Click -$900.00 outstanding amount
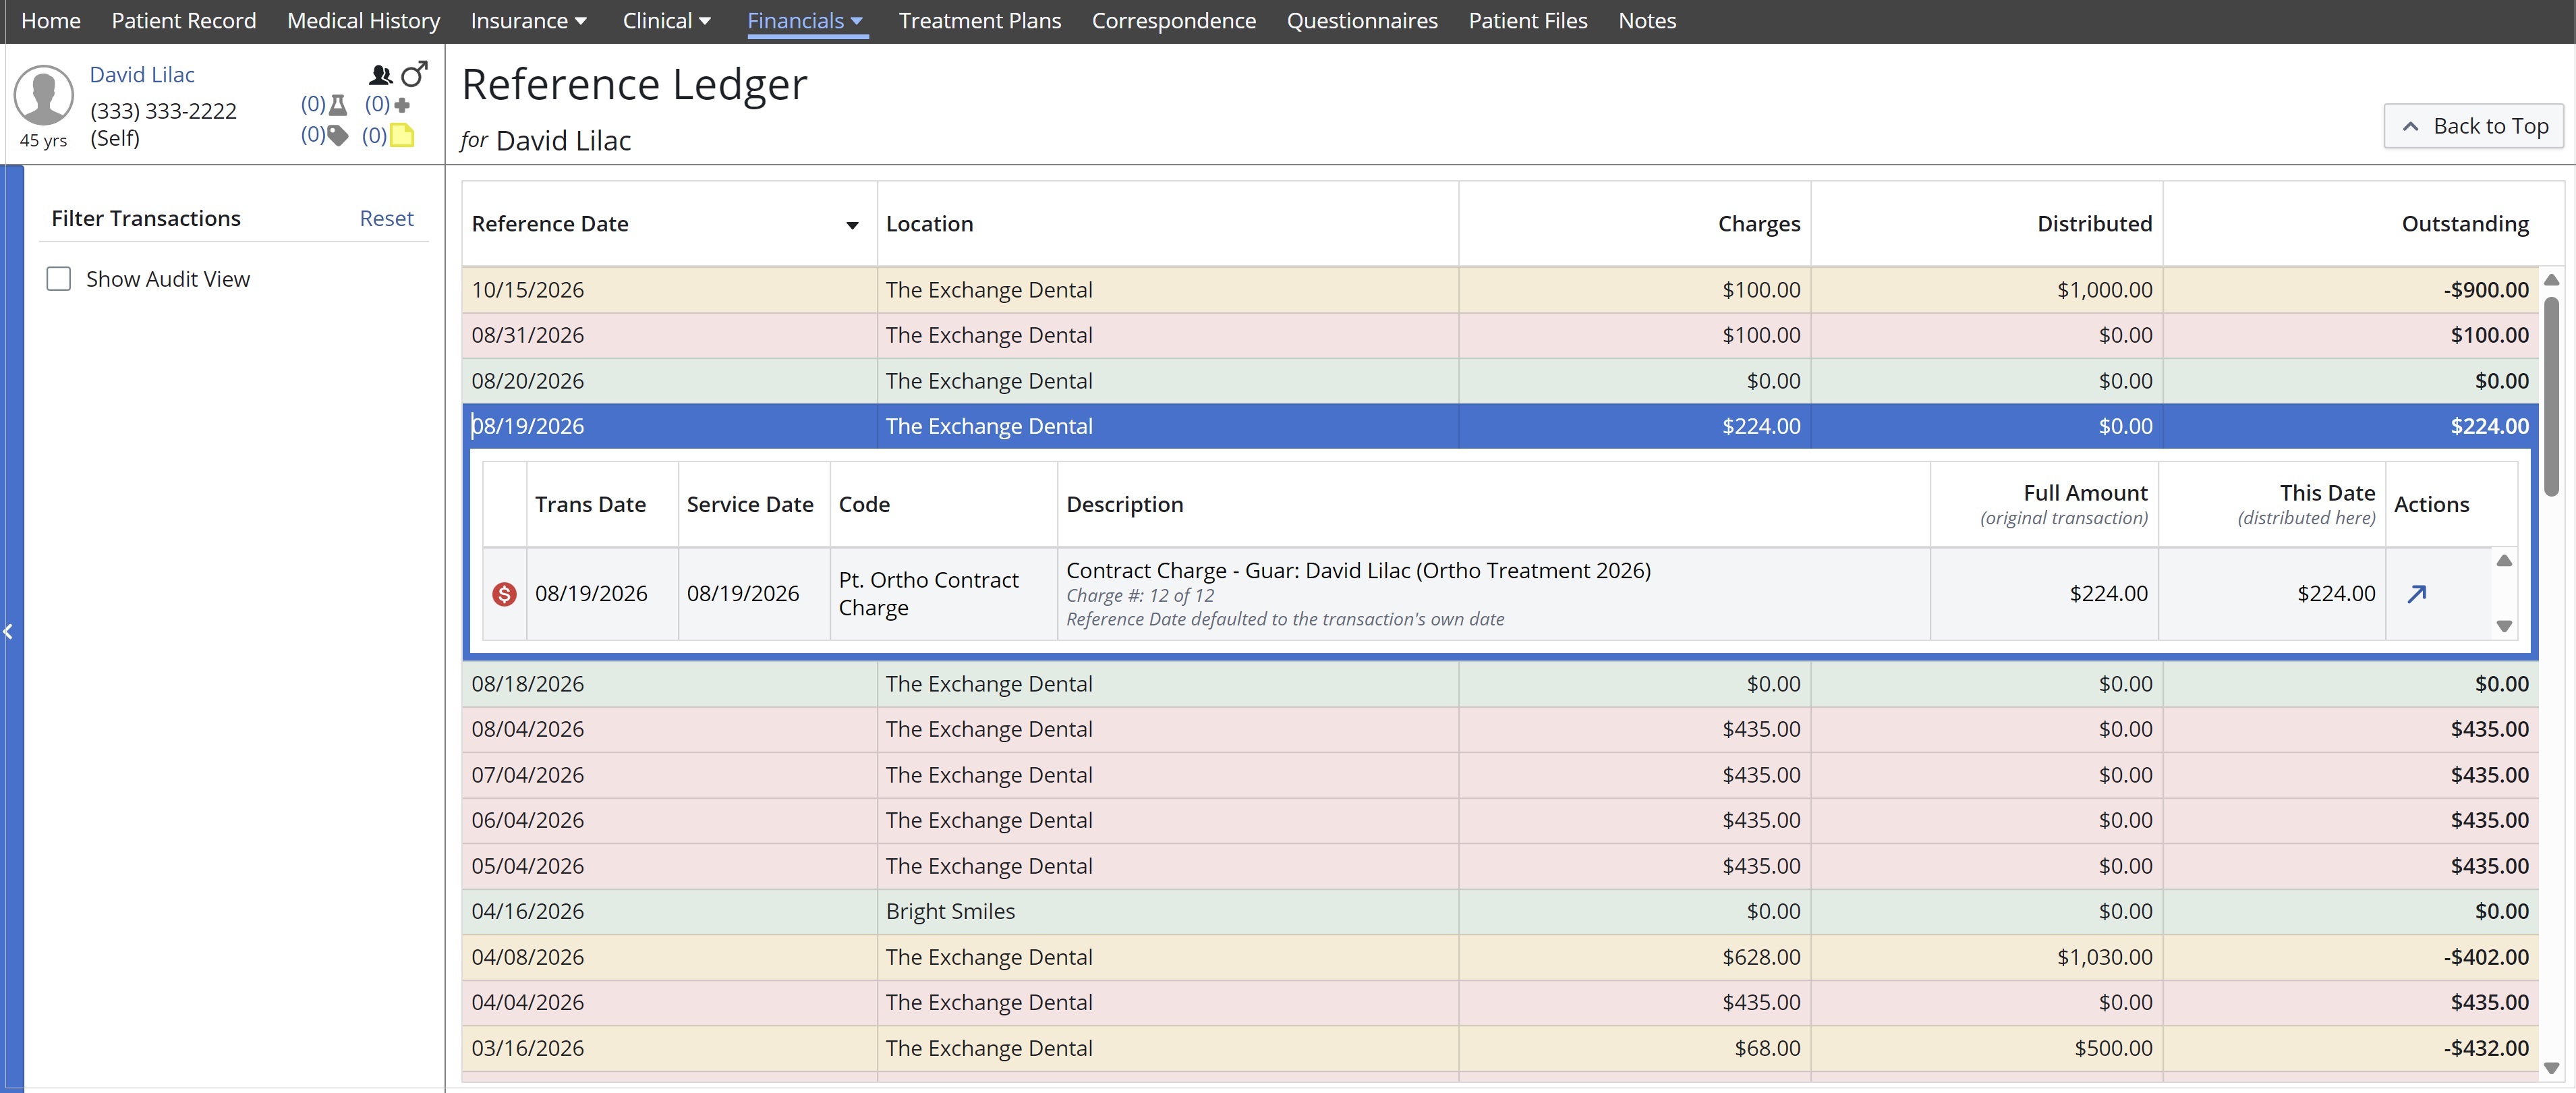The width and height of the screenshot is (2576, 1093). click(2486, 290)
